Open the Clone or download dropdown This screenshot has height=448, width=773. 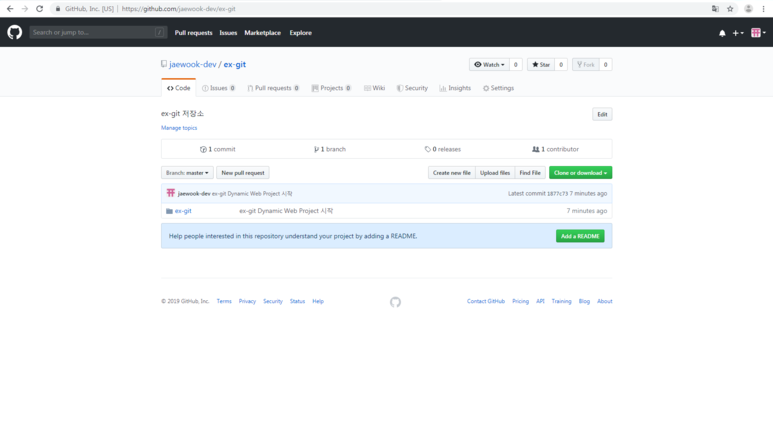pyautogui.click(x=580, y=173)
